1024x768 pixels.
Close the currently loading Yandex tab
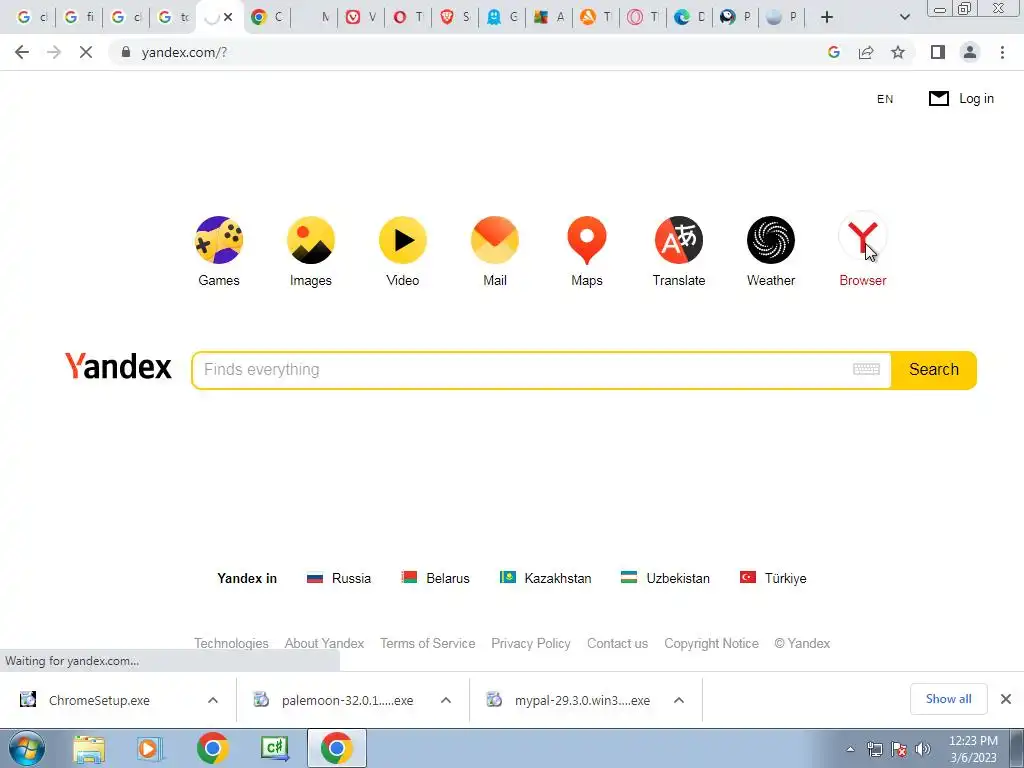228,17
